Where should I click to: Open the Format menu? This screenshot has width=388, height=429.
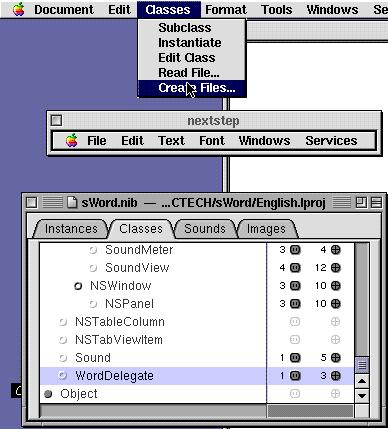pos(226,10)
